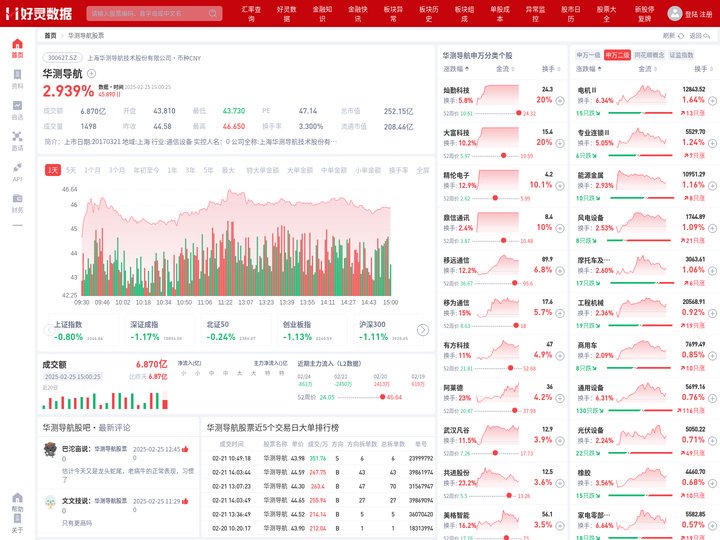The height and width of the screenshot is (540, 720).
Task: Open the 财务 finance sidebar icon
Action: (x=17, y=203)
